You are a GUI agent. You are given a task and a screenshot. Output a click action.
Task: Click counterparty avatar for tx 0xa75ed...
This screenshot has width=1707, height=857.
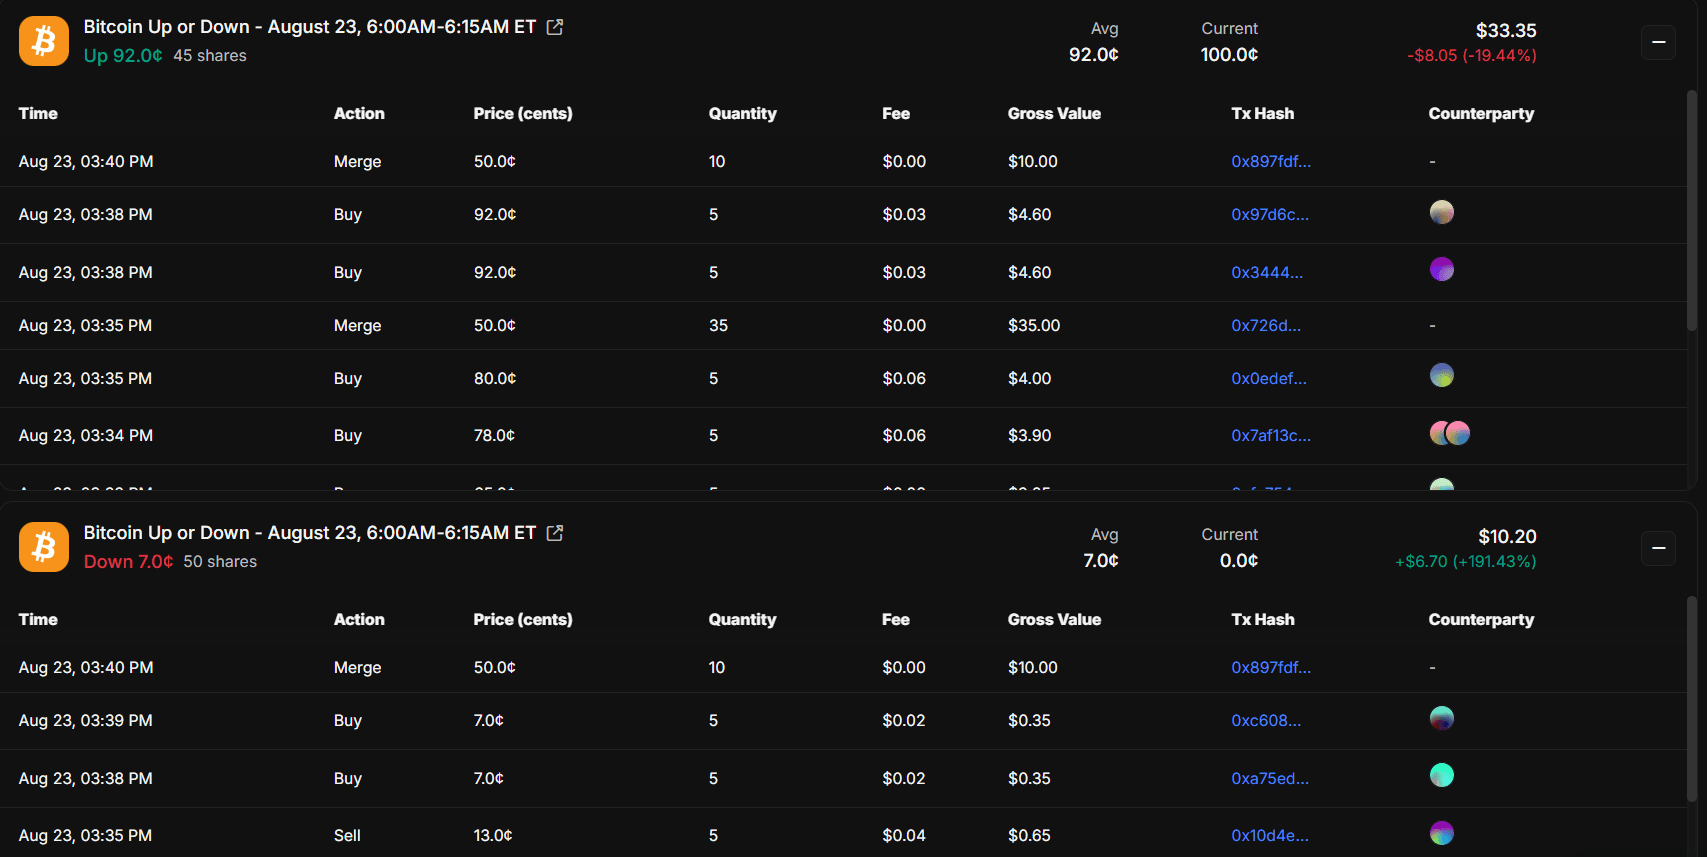[x=1442, y=775]
